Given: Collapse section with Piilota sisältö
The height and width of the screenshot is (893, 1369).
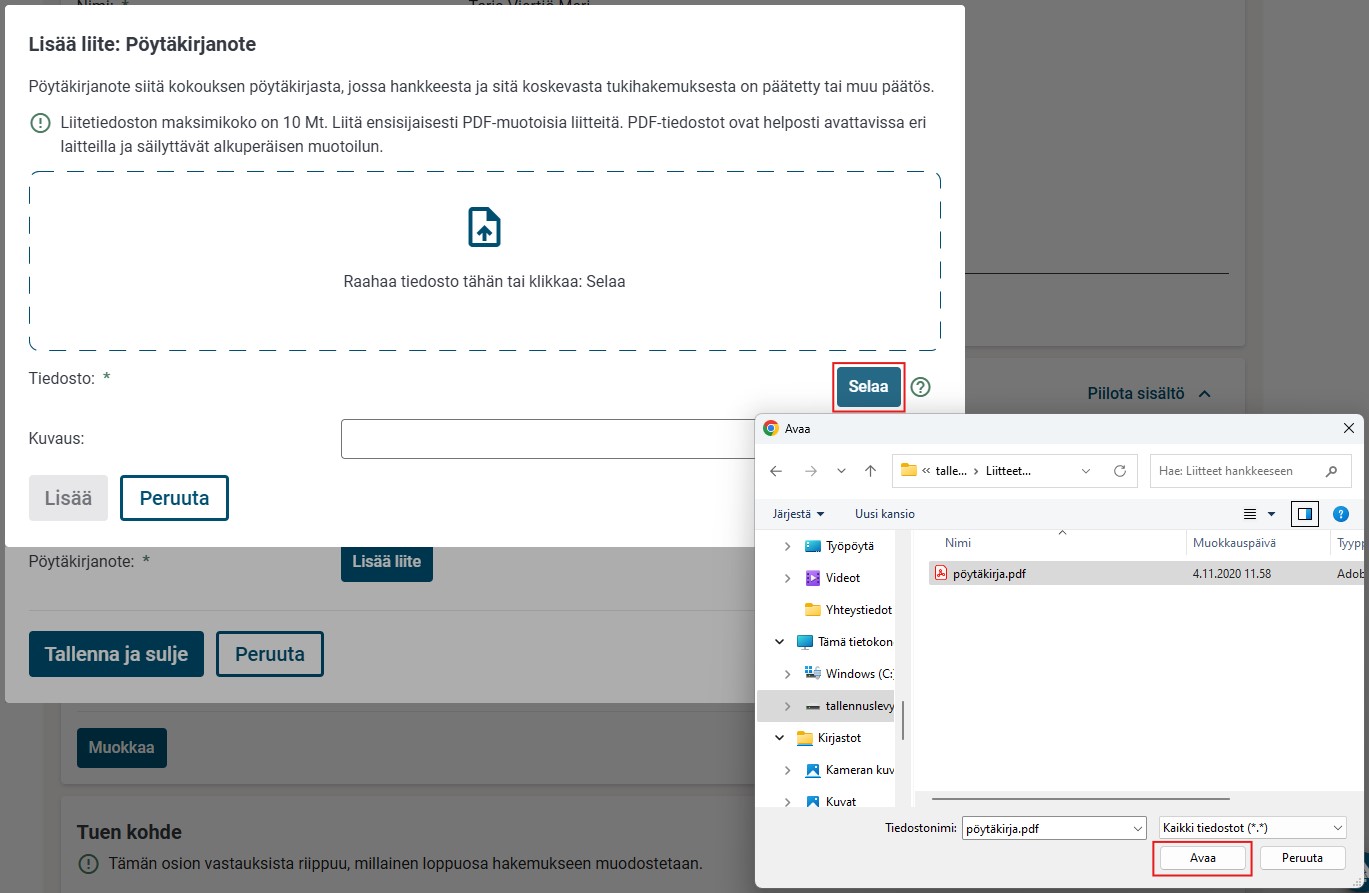Looking at the screenshot, I should coord(1149,394).
